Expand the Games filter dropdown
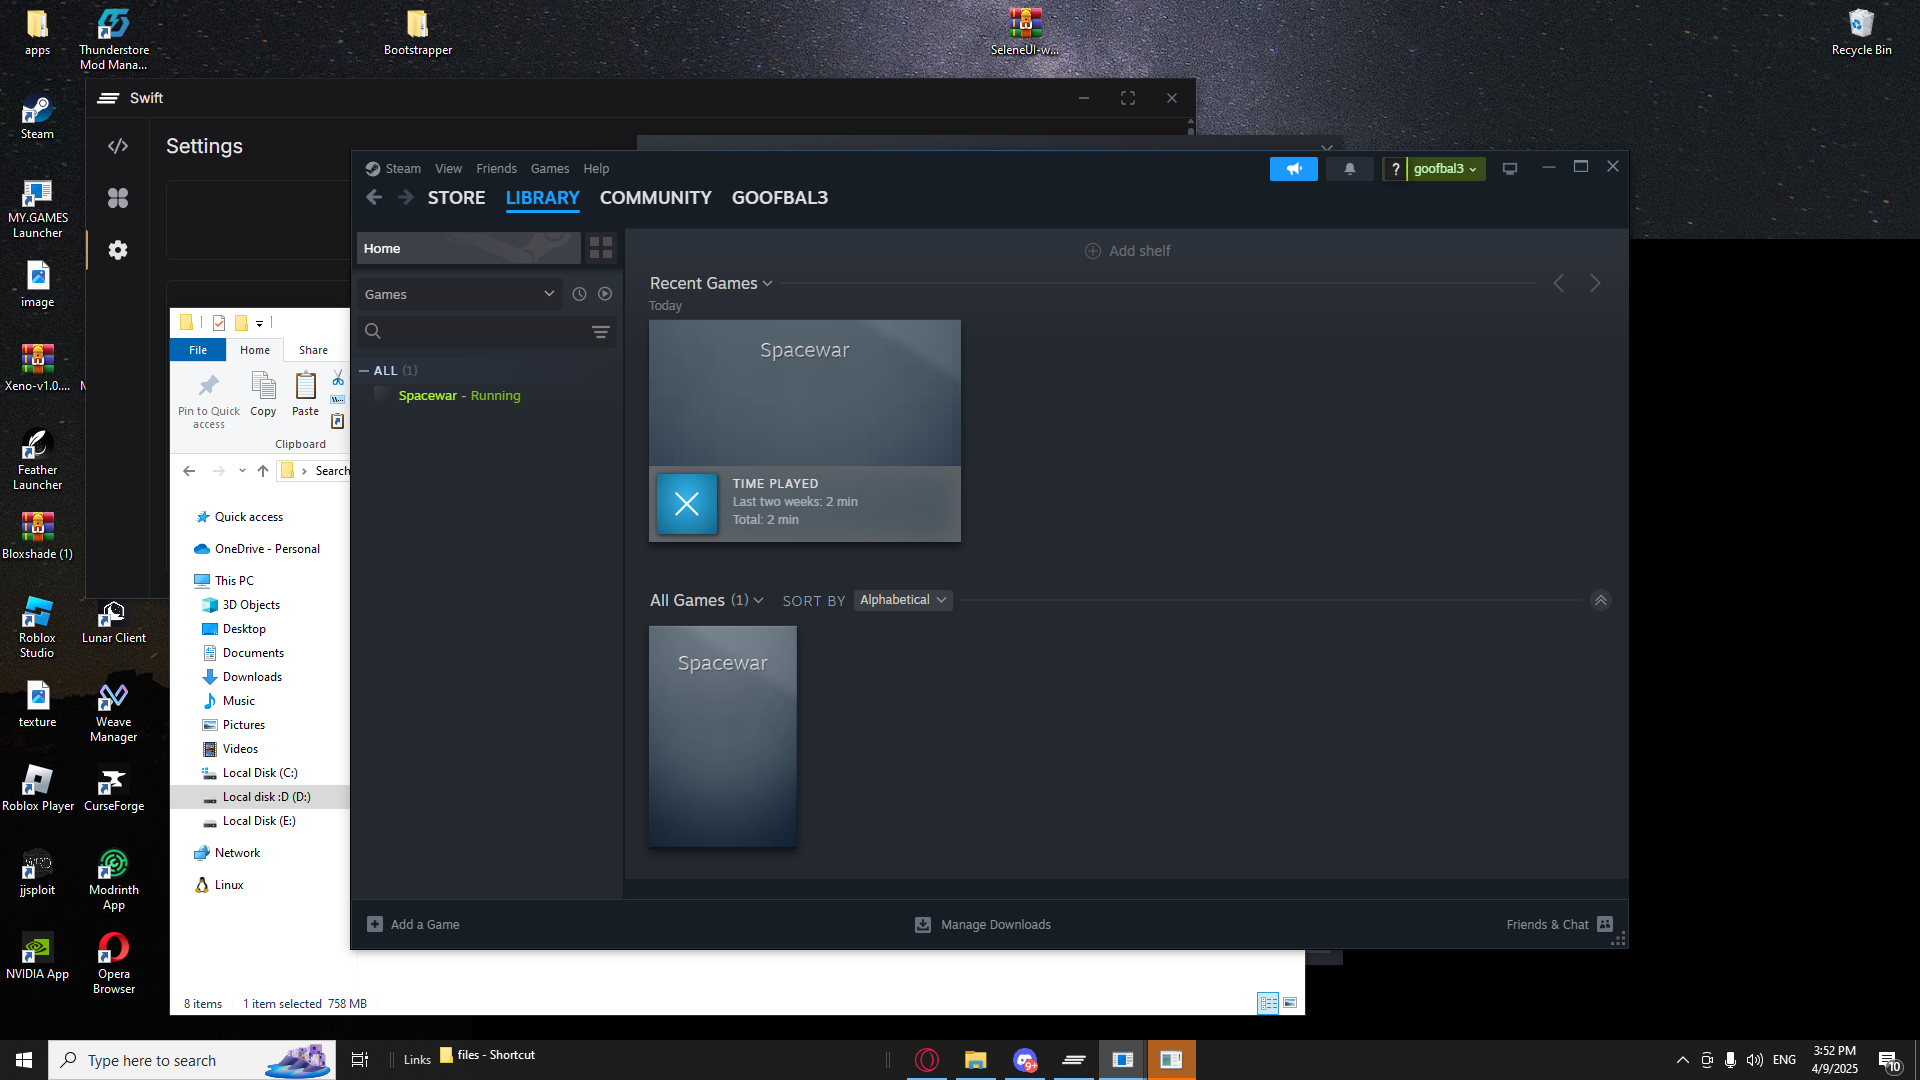This screenshot has width=1920, height=1080. click(x=459, y=294)
